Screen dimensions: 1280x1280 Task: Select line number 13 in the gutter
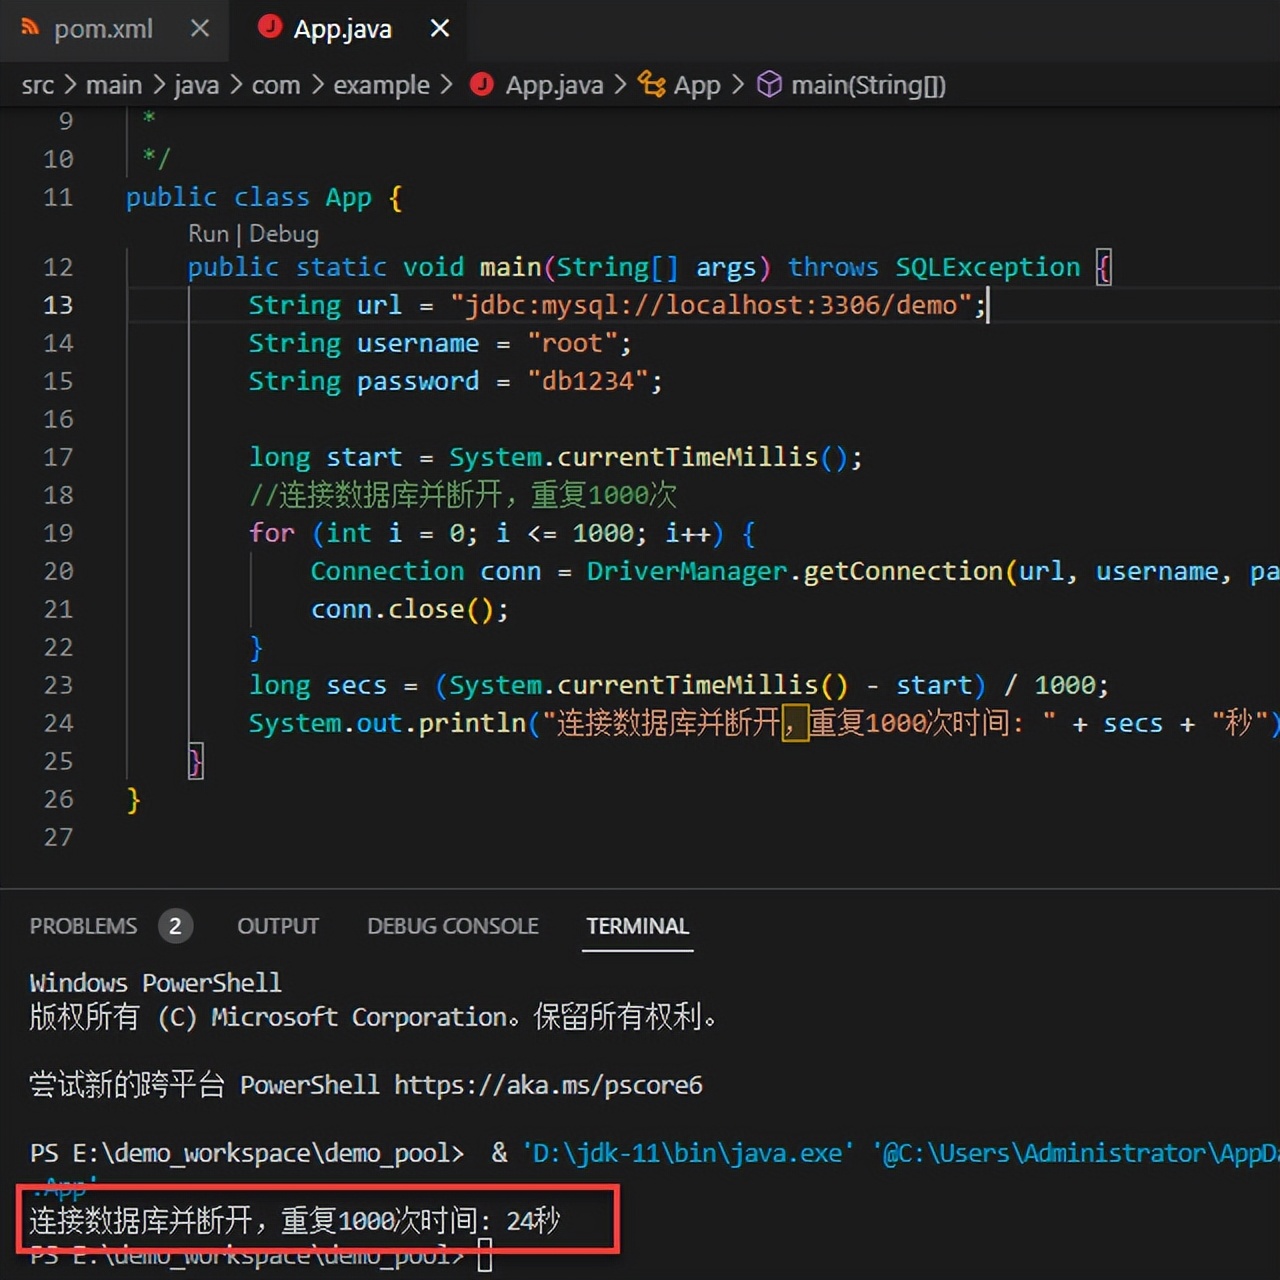click(58, 305)
